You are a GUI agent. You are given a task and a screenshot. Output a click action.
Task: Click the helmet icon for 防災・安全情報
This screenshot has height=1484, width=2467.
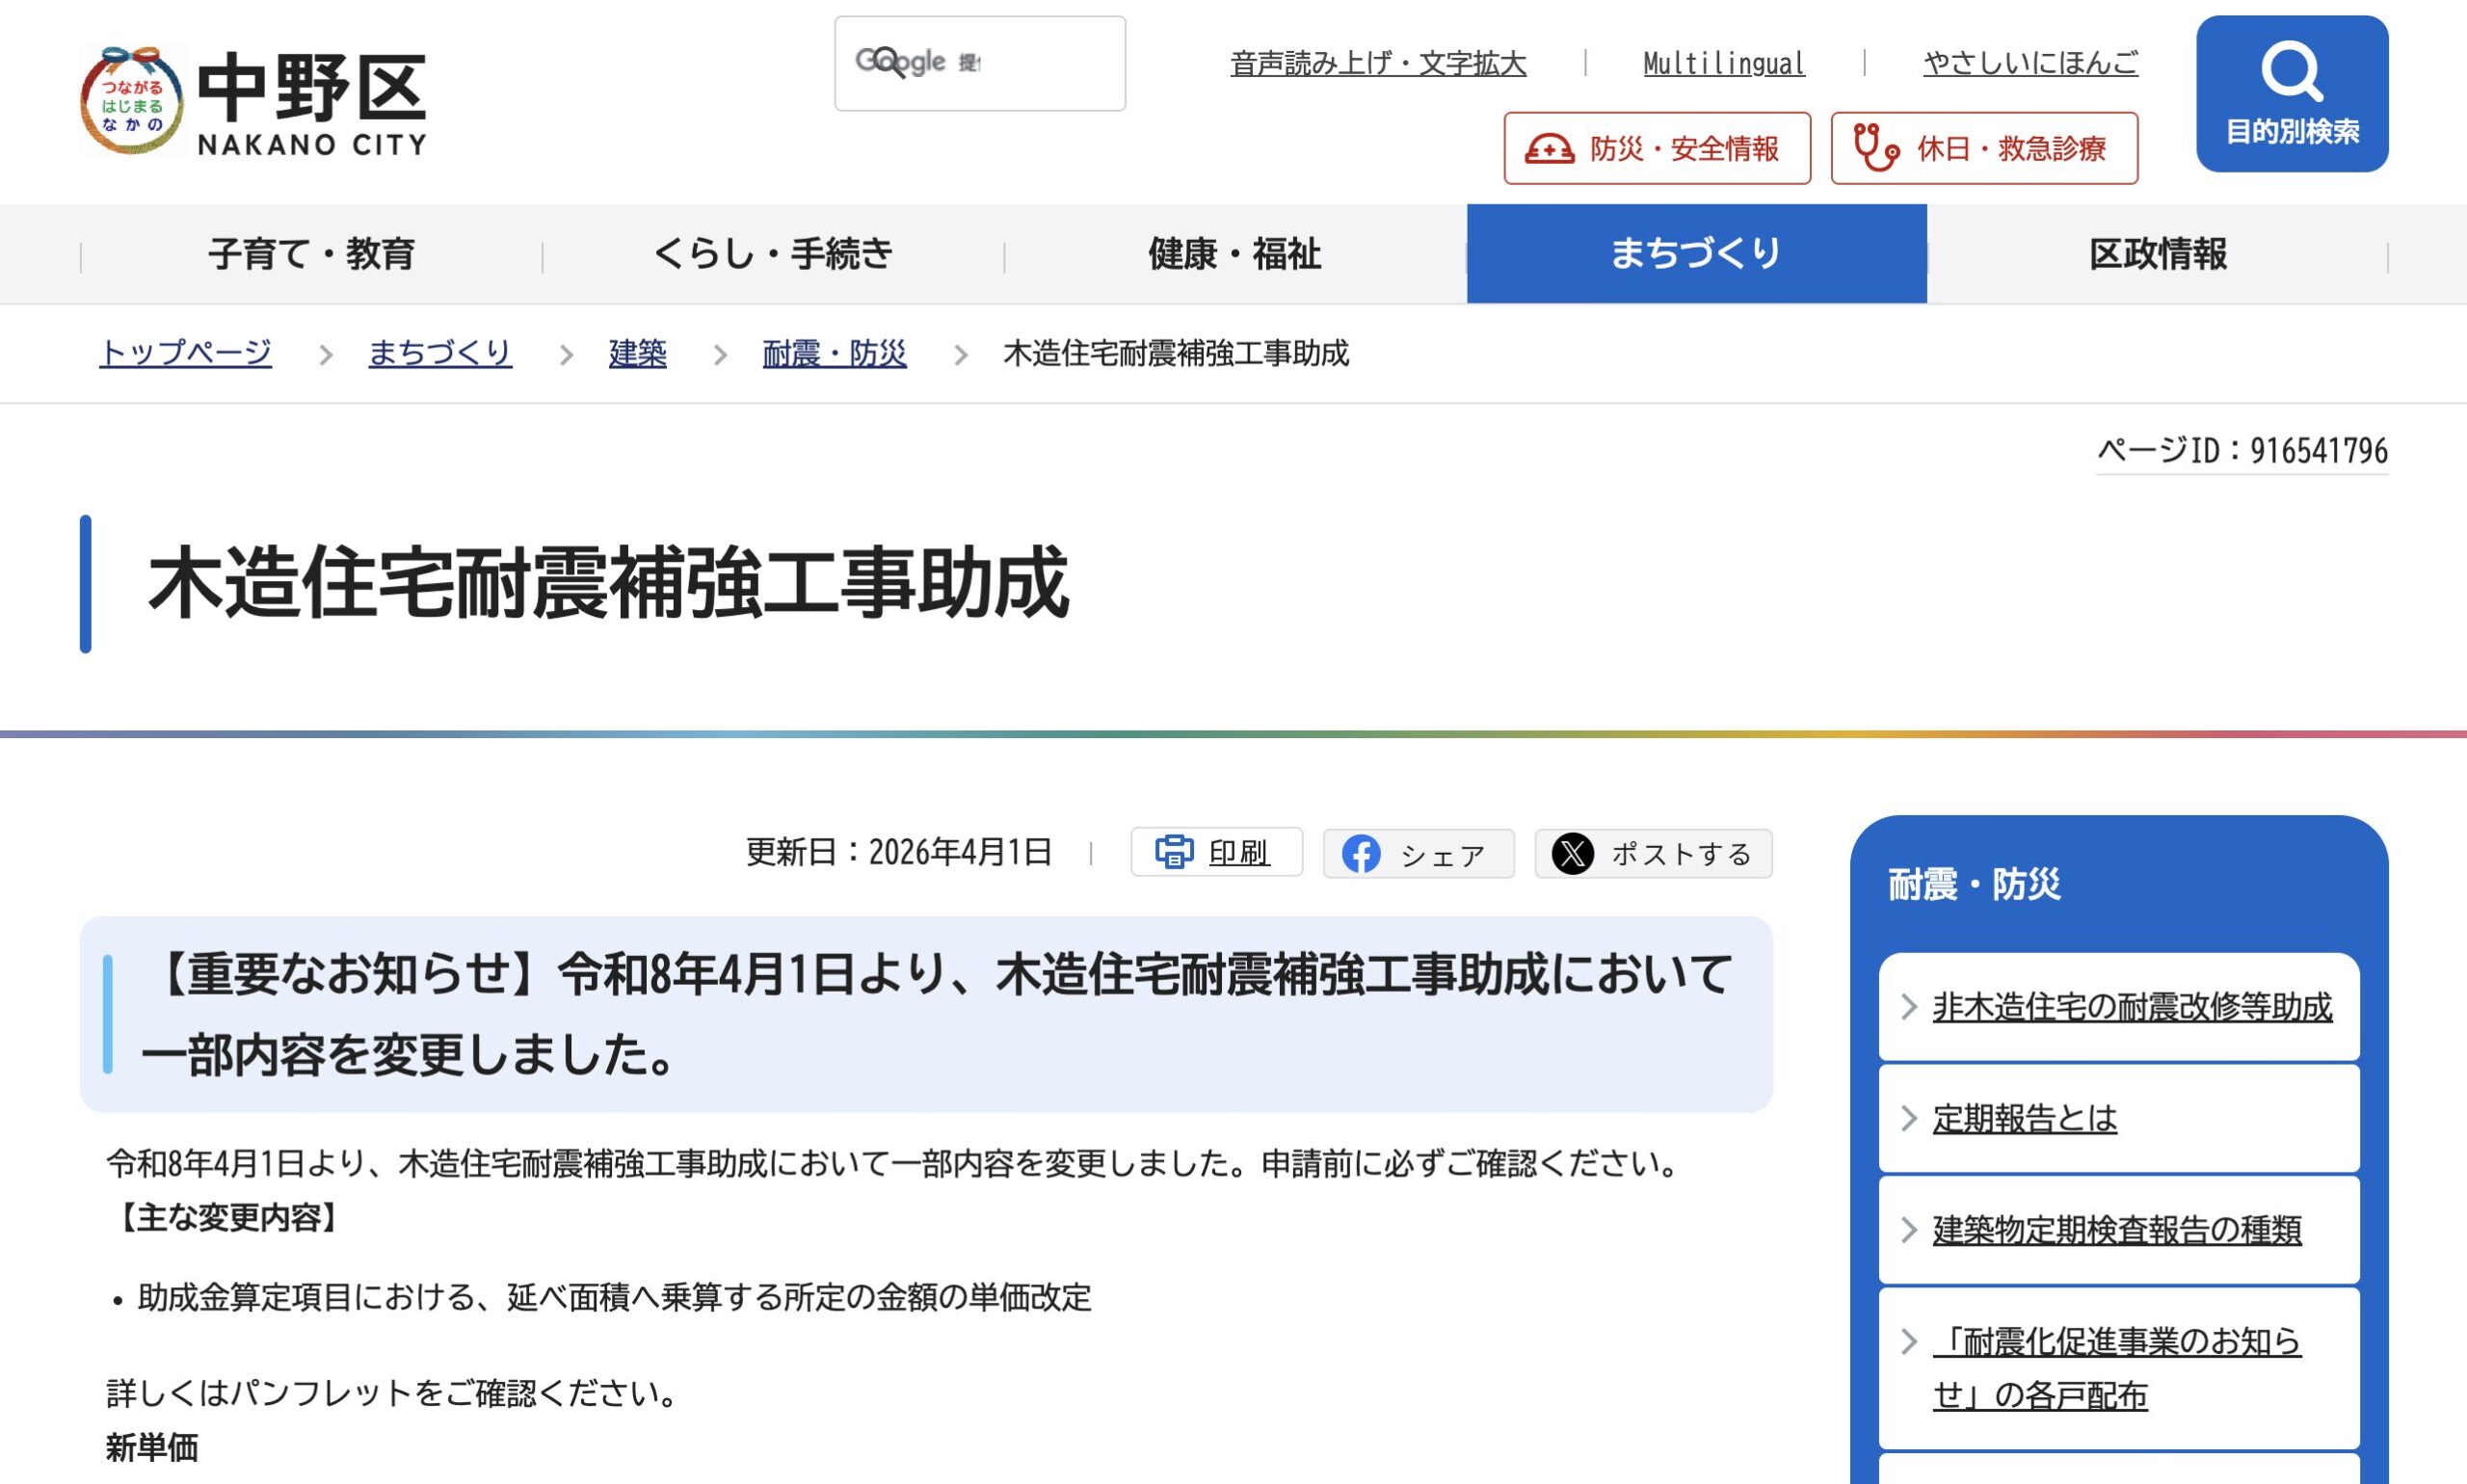pyautogui.click(x=1549, y=149)
